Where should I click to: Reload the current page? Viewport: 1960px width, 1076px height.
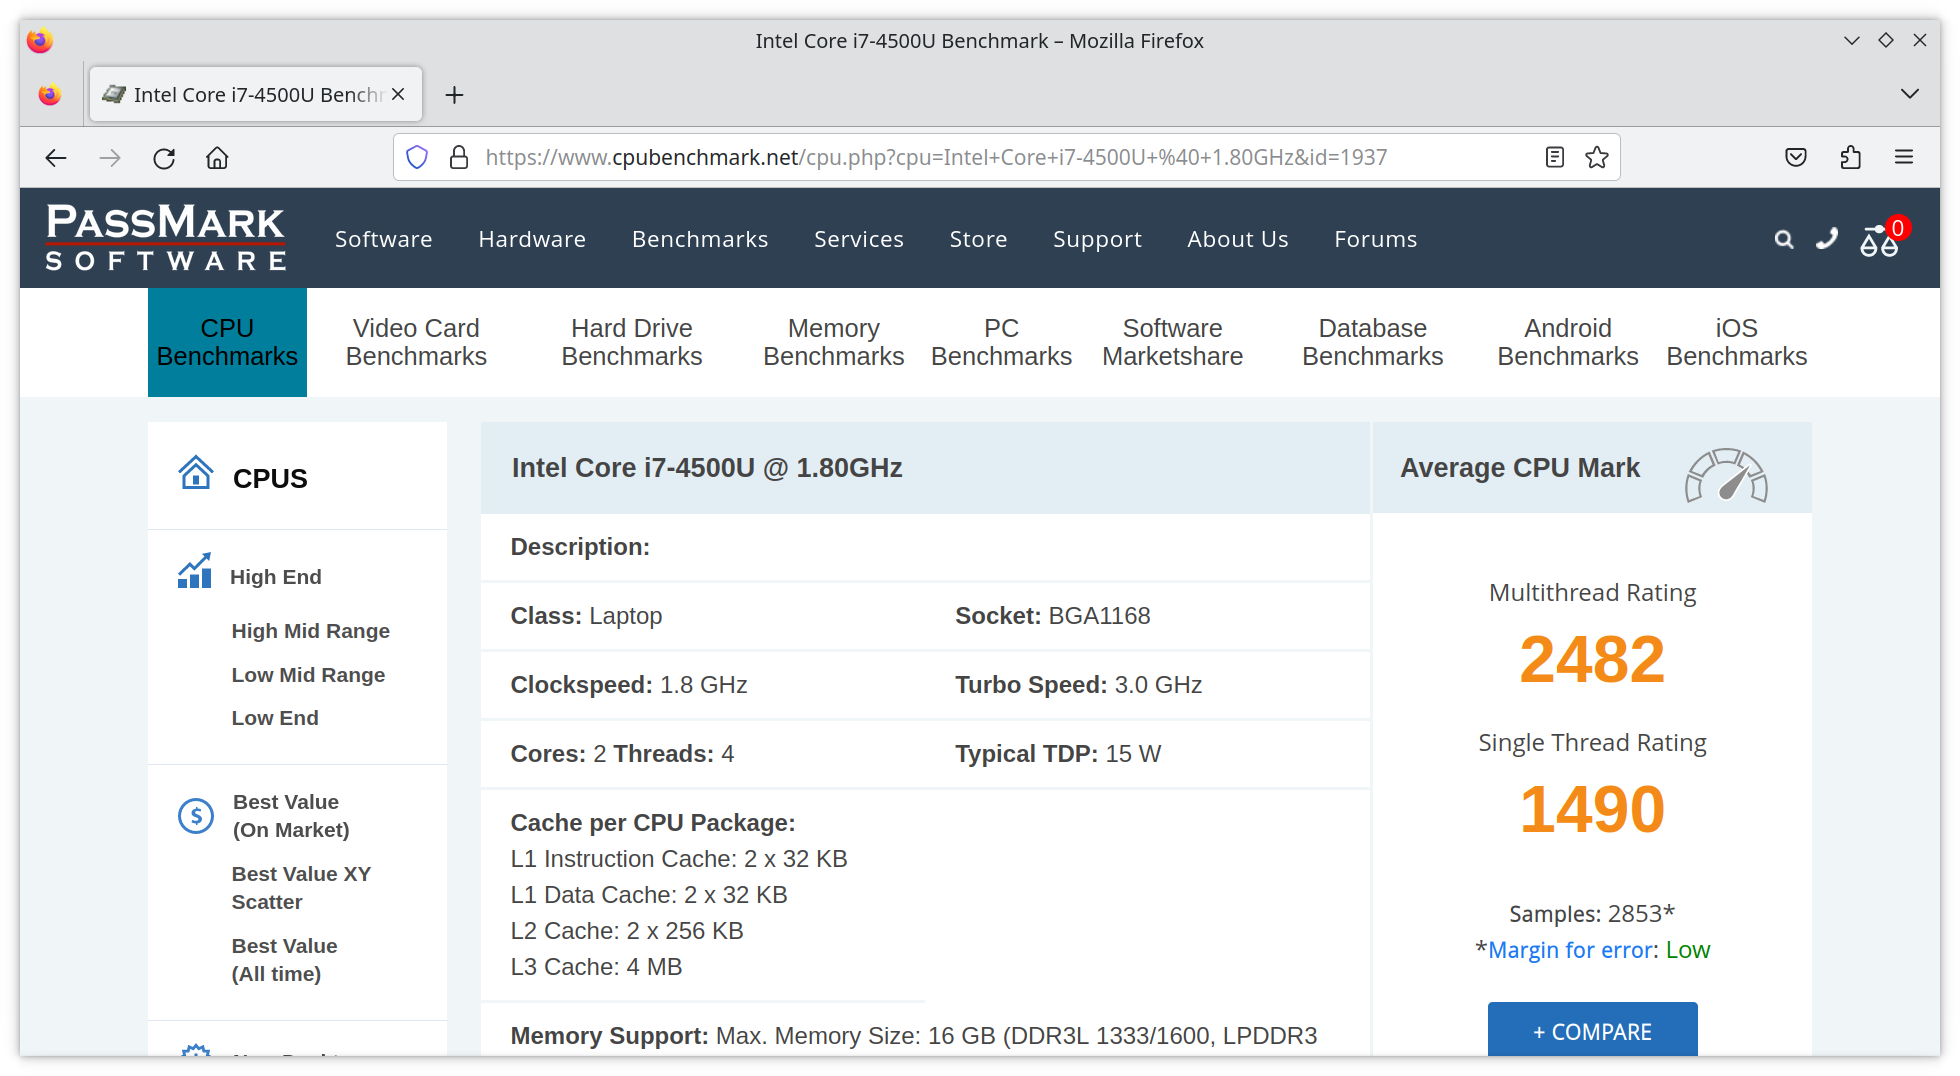(x=164, y=157)
